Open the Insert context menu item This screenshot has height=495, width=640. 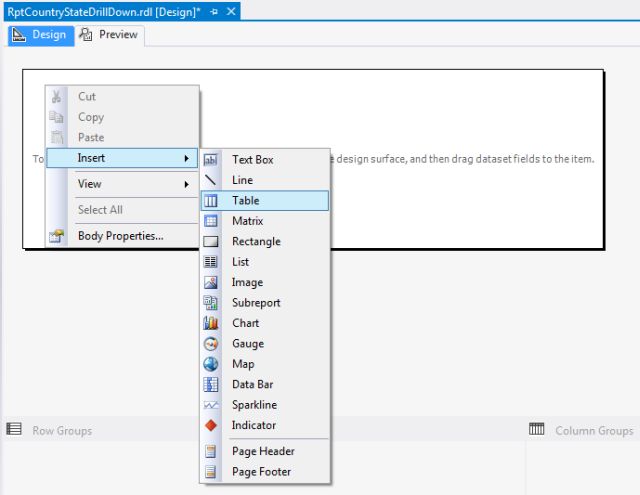pos(122,158)
